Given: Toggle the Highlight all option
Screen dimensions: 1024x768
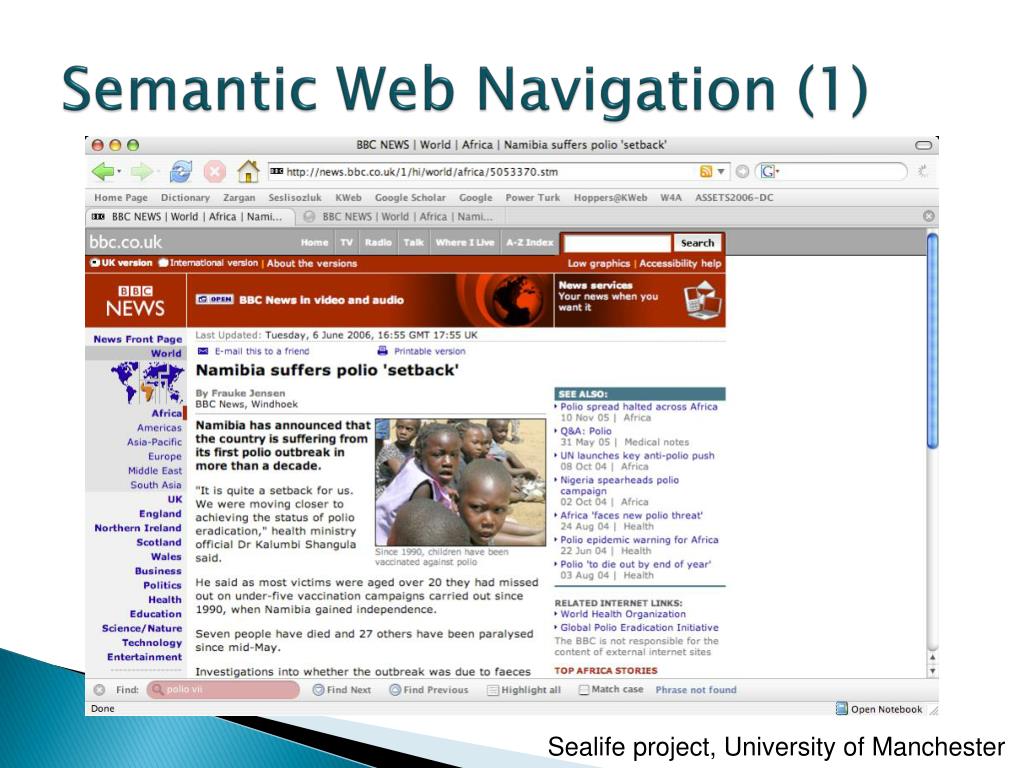Looking at the screenshot, I should point(493,690).
